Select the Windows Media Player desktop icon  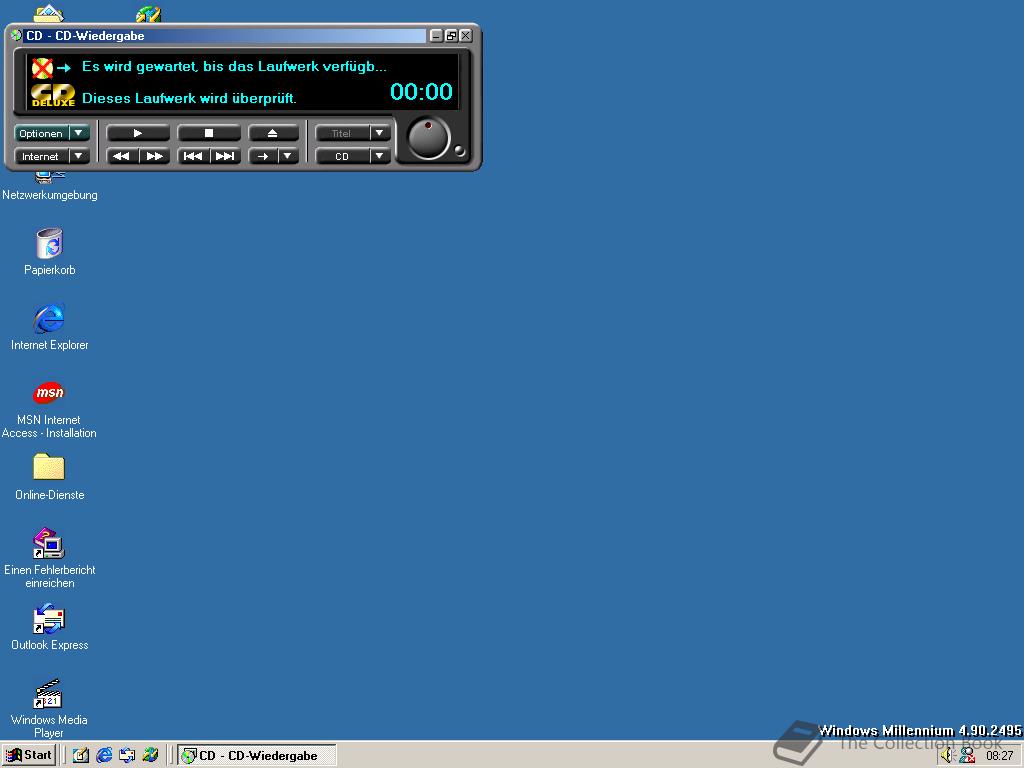[48, 694]
